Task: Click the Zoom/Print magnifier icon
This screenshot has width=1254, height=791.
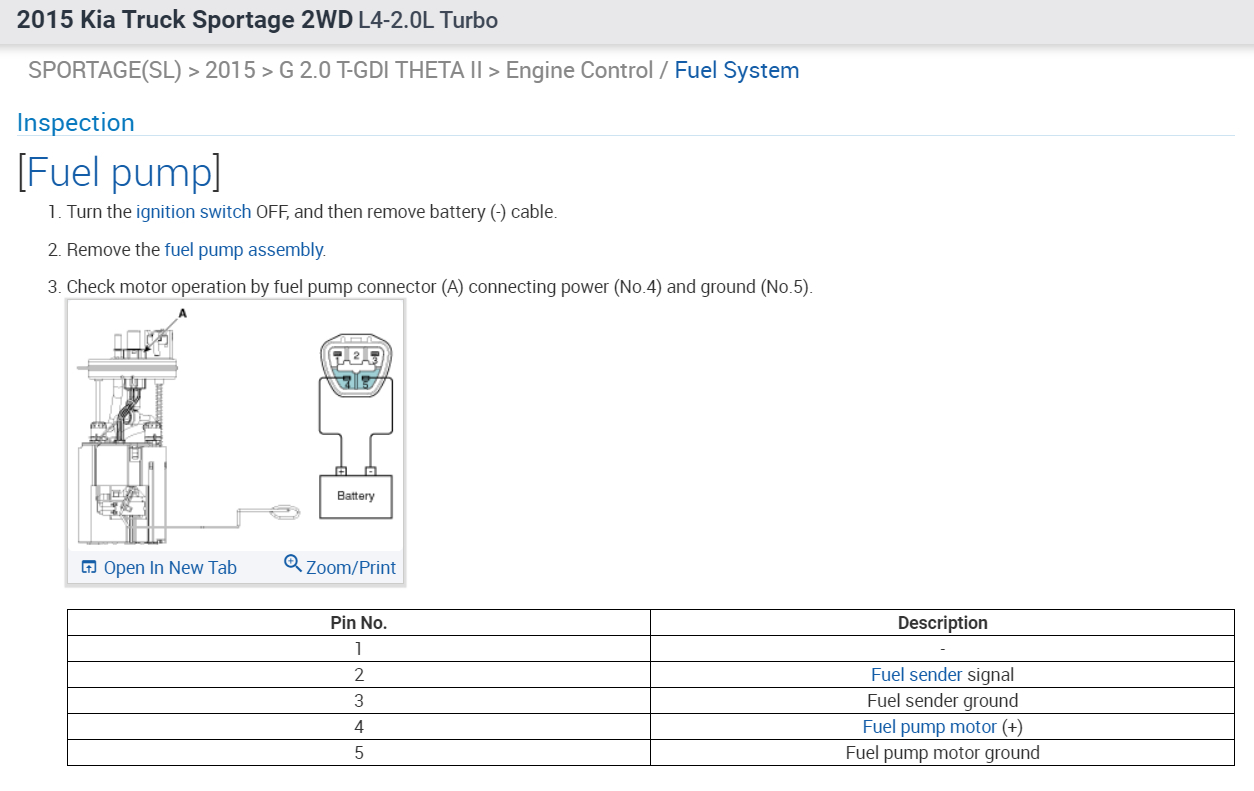Action: (x=293, y=564)
